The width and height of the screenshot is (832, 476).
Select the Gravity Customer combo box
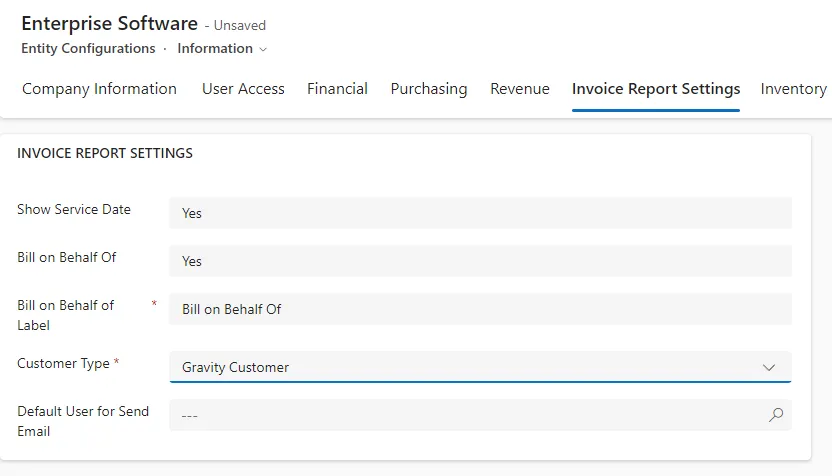pyautogui.click(x=480, y=367)
